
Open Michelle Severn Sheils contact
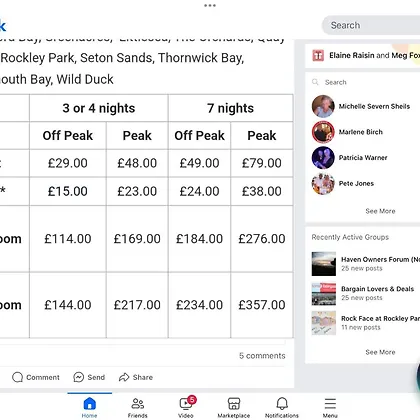pyautogui.click(x=363, y=106)
